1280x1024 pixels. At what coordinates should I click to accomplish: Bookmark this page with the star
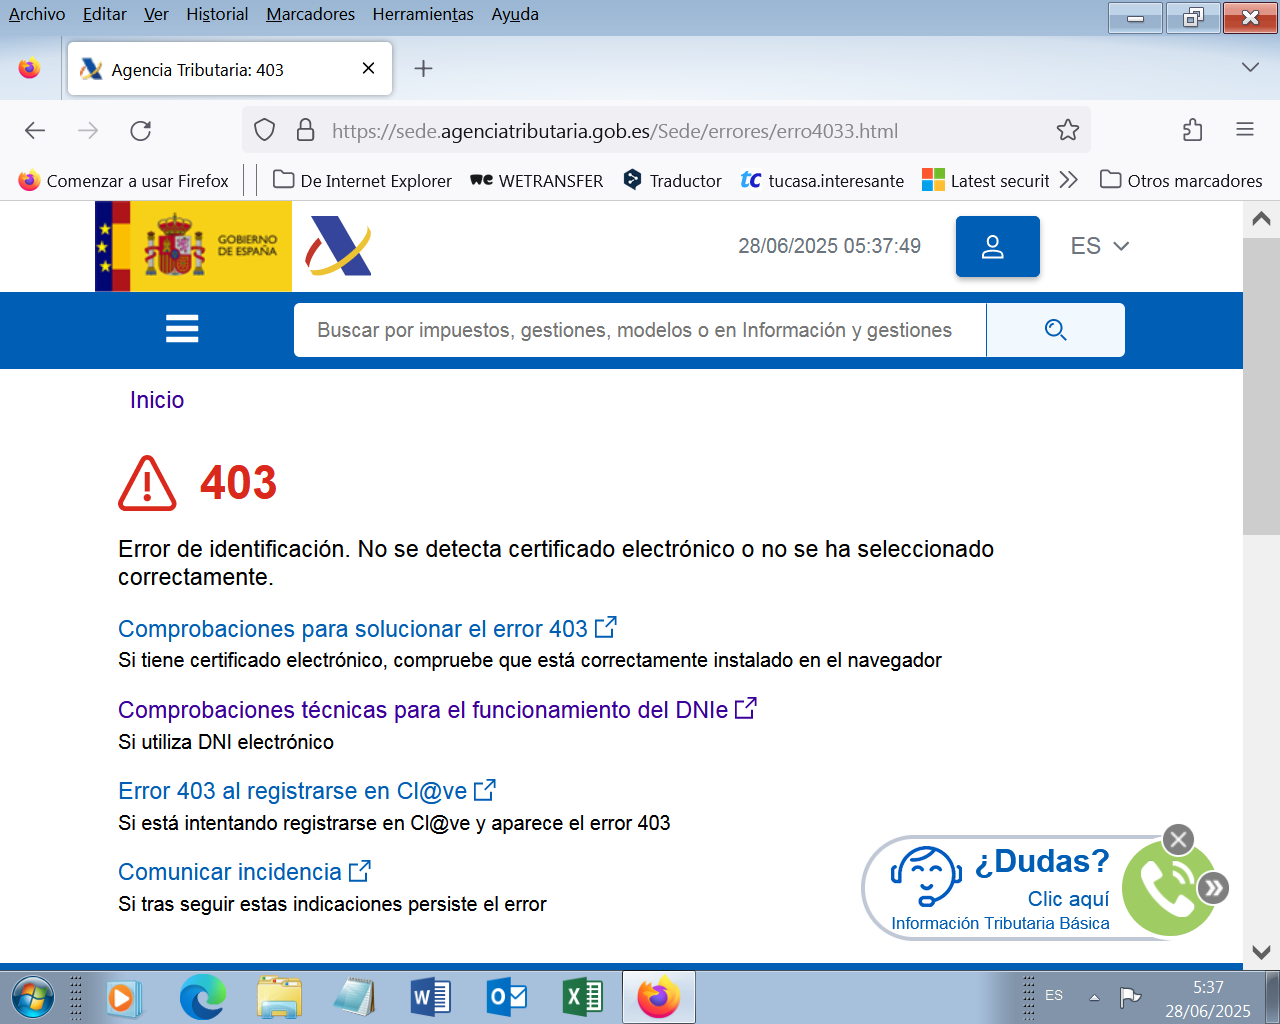[1068, 130]
